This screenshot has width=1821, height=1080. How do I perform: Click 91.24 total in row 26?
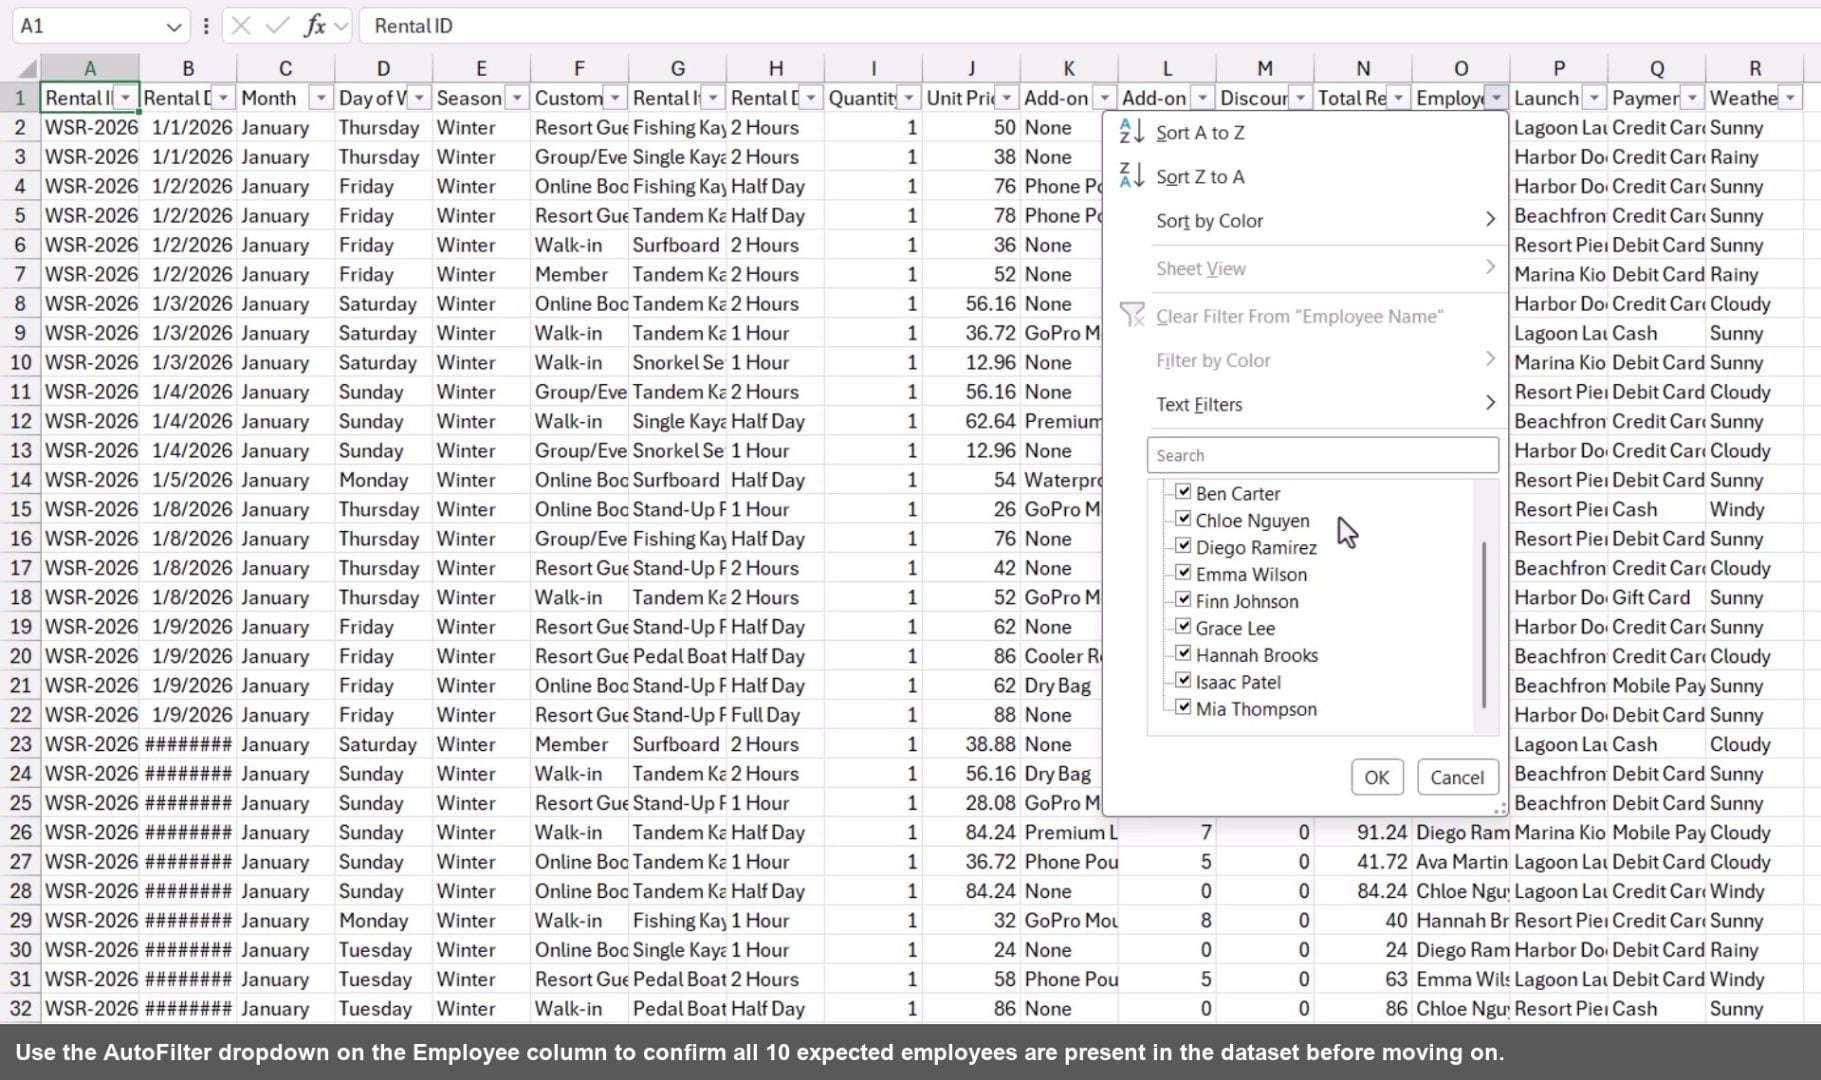pos(1362,832)
